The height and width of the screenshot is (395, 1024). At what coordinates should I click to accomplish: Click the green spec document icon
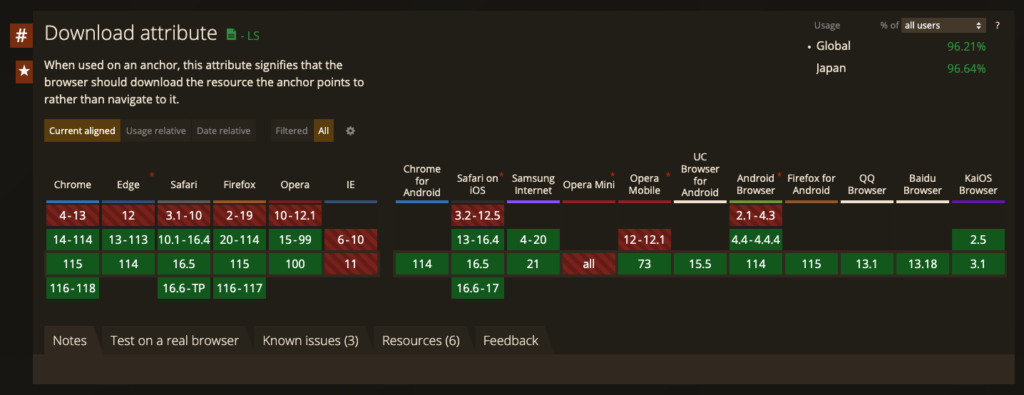pyautogui.click(x=231, y=35)
